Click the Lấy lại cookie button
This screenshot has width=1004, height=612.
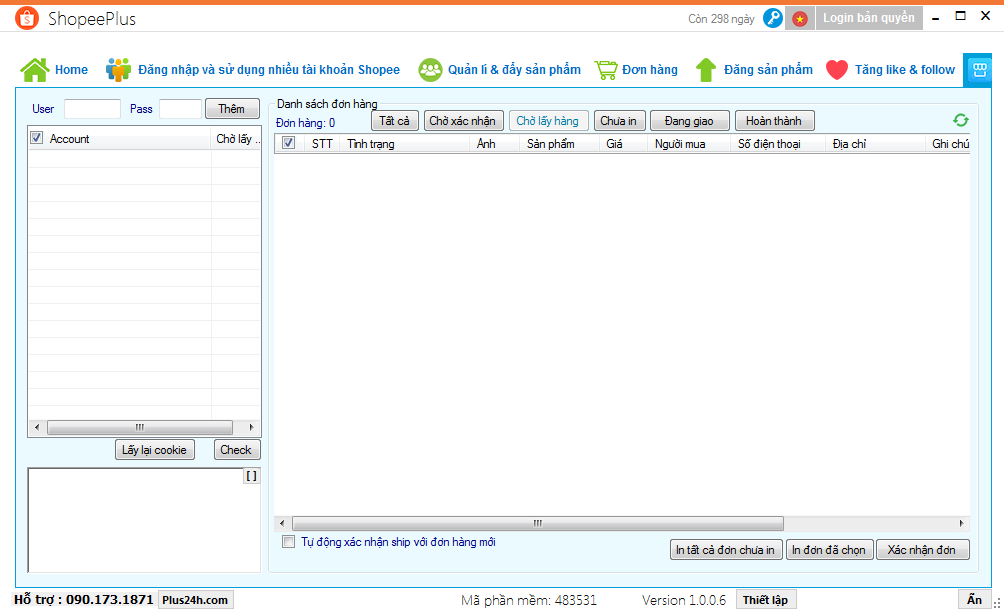click(154, 450)
